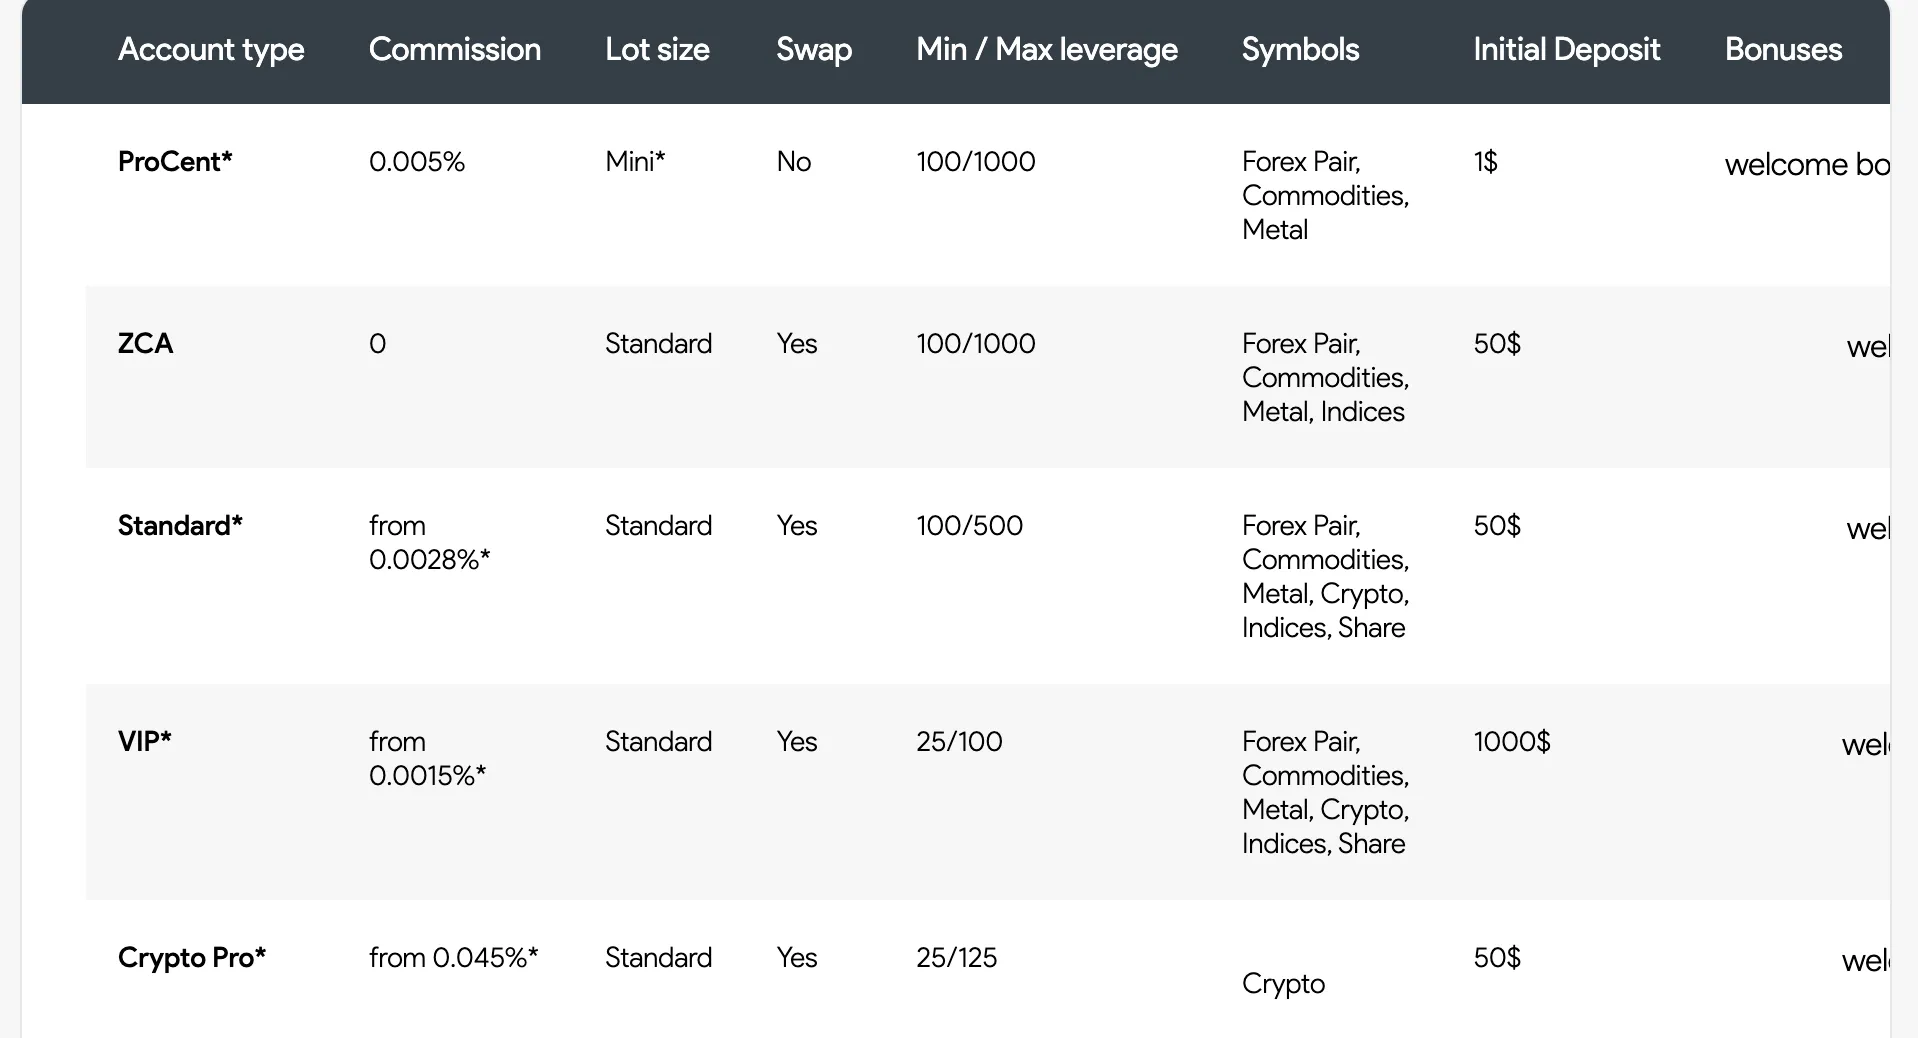Select the Min / Max leverage header
This screenshot has height=1038, width=1918.
click(1047, 50)
